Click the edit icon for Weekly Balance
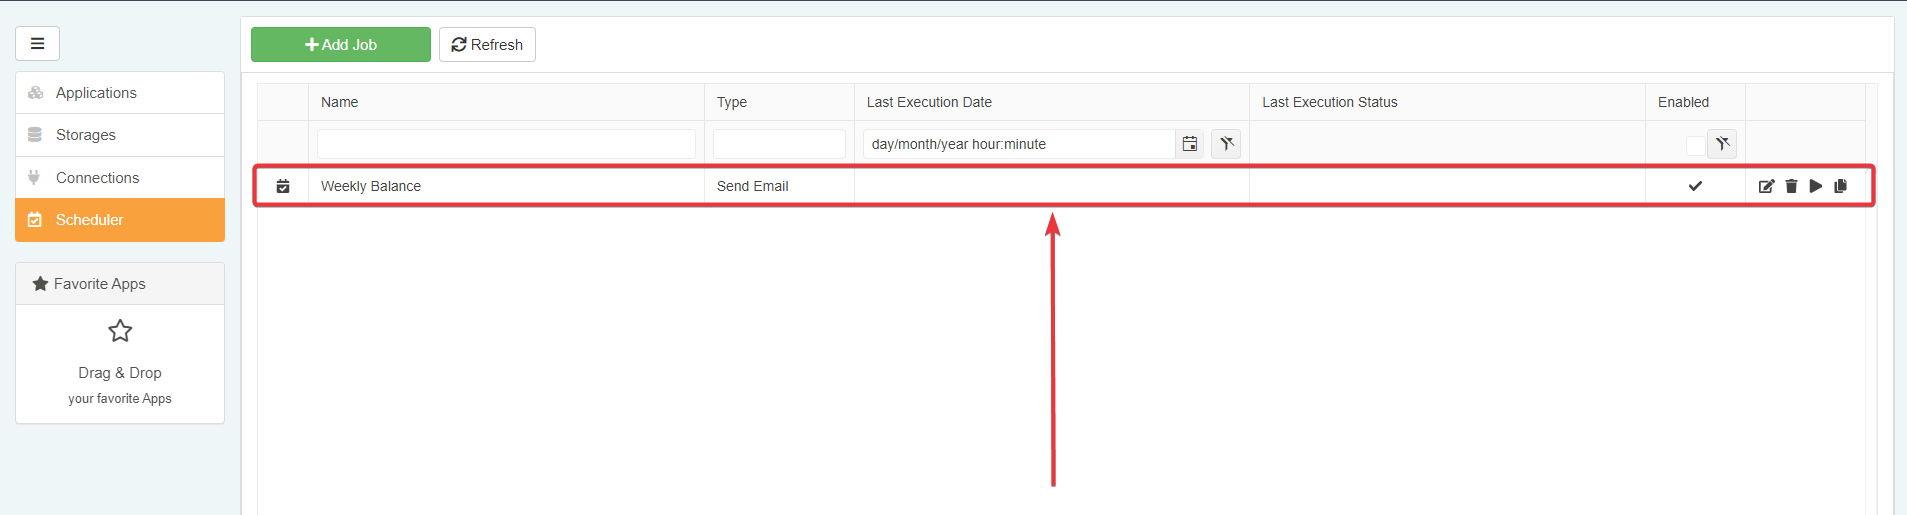The height and width of the screenshot is (515, 1907). point(1766,186)
